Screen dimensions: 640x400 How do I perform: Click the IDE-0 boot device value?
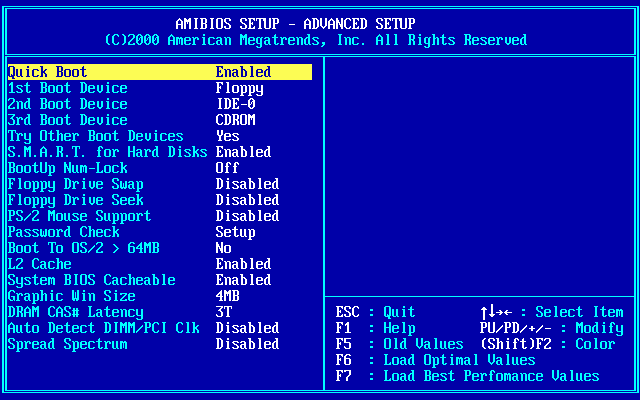[x=236, y=104]
